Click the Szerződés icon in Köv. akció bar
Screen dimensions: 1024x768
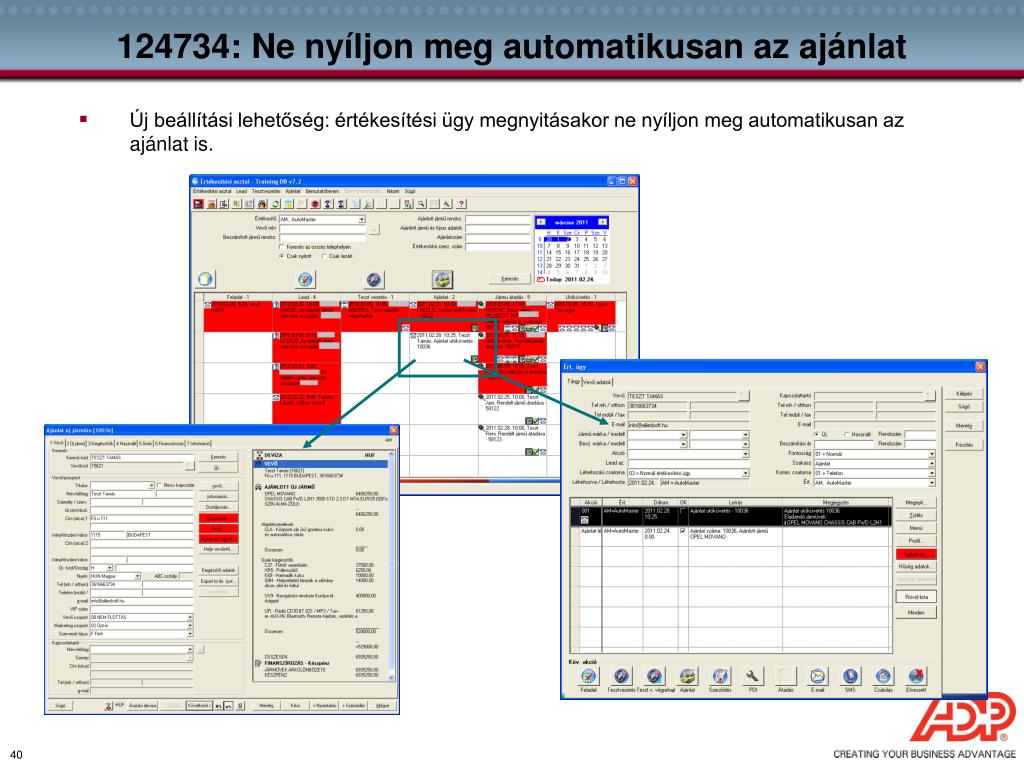[720, 676]
